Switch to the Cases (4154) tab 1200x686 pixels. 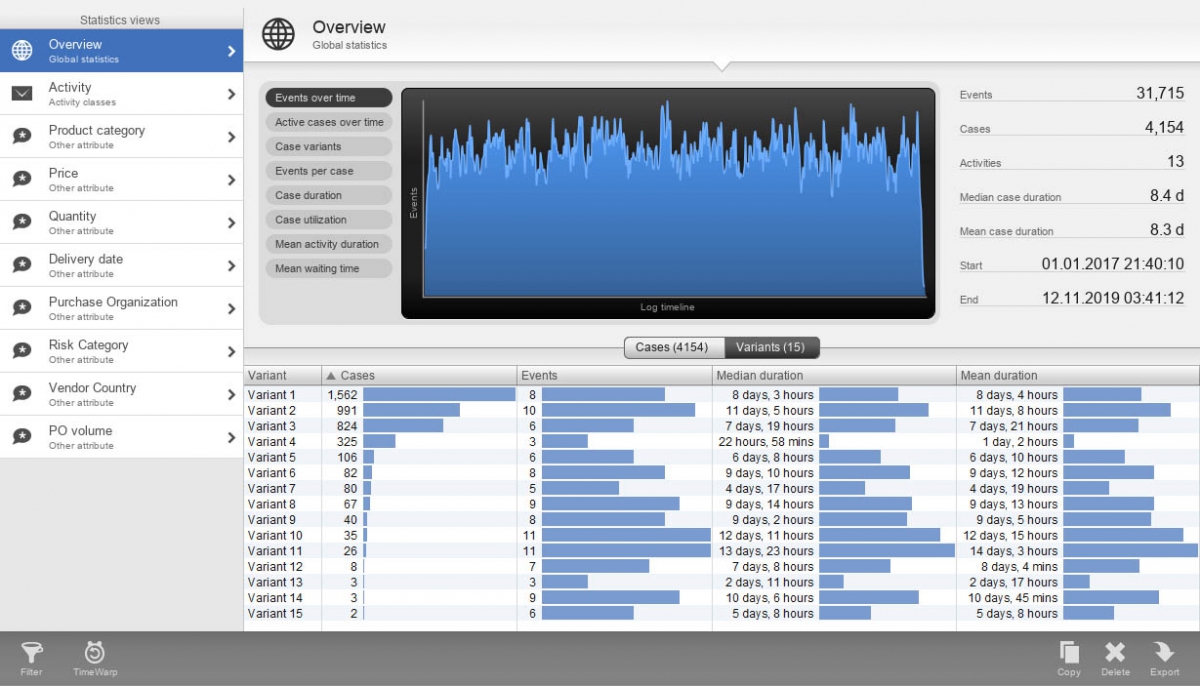673,347
